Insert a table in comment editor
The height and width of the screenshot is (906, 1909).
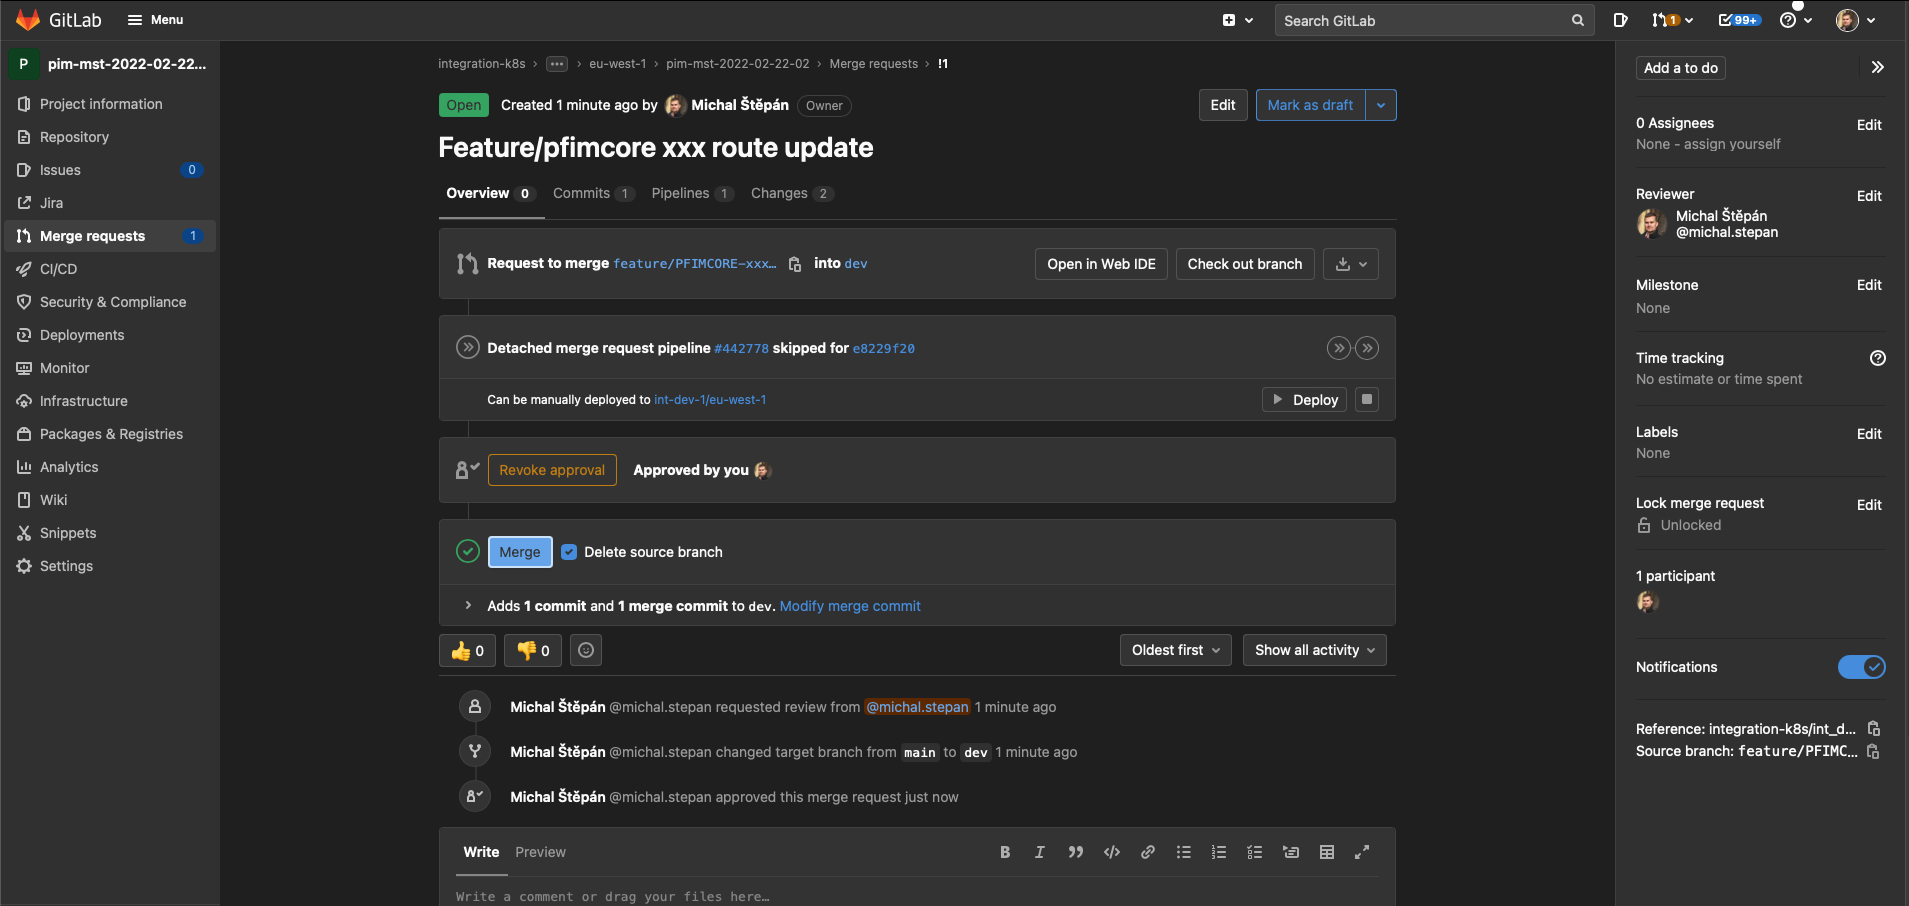pyautogui.click(x=1327, y=852)
